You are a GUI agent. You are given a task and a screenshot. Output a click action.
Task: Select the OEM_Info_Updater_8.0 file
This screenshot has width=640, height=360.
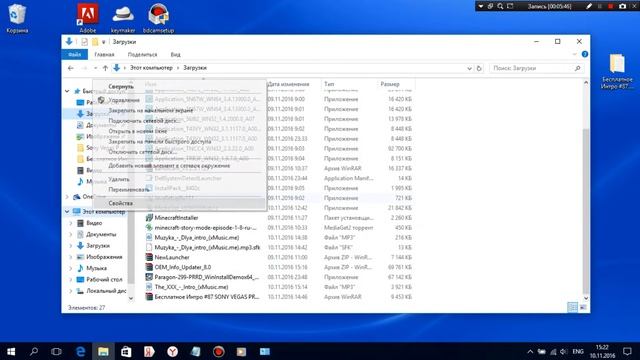(x=182, y=267)
